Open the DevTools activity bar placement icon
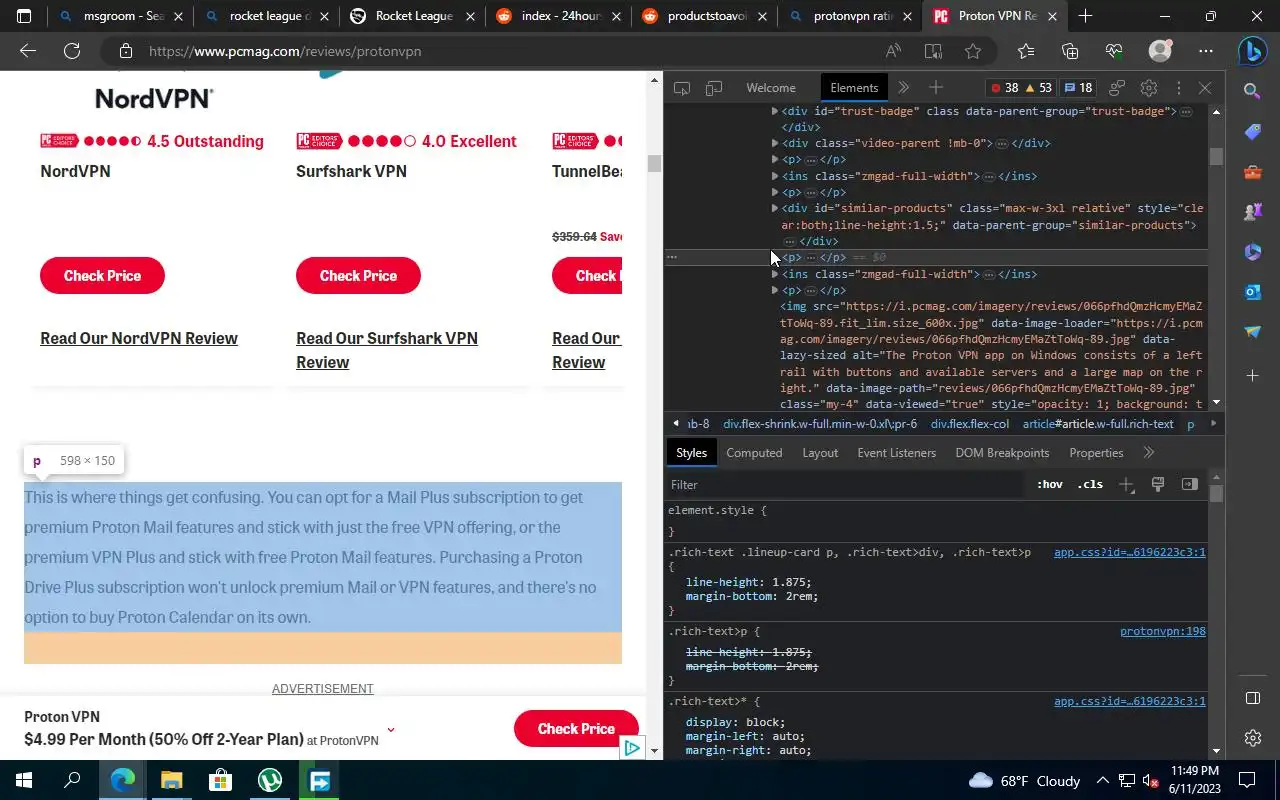 (1117, 88)
